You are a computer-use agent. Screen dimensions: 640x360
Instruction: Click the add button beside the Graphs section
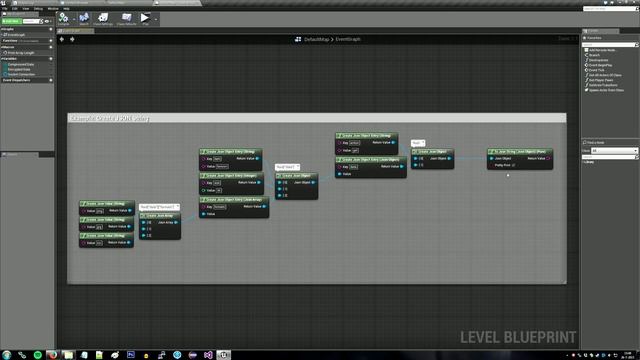point(51,29)
